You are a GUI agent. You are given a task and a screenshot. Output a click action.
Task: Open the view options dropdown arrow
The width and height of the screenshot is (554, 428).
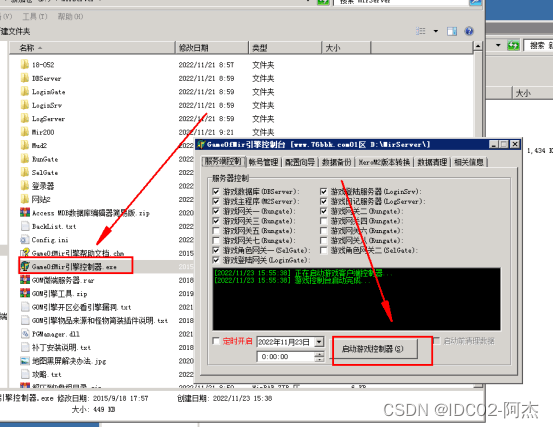(x=436, y=31)
